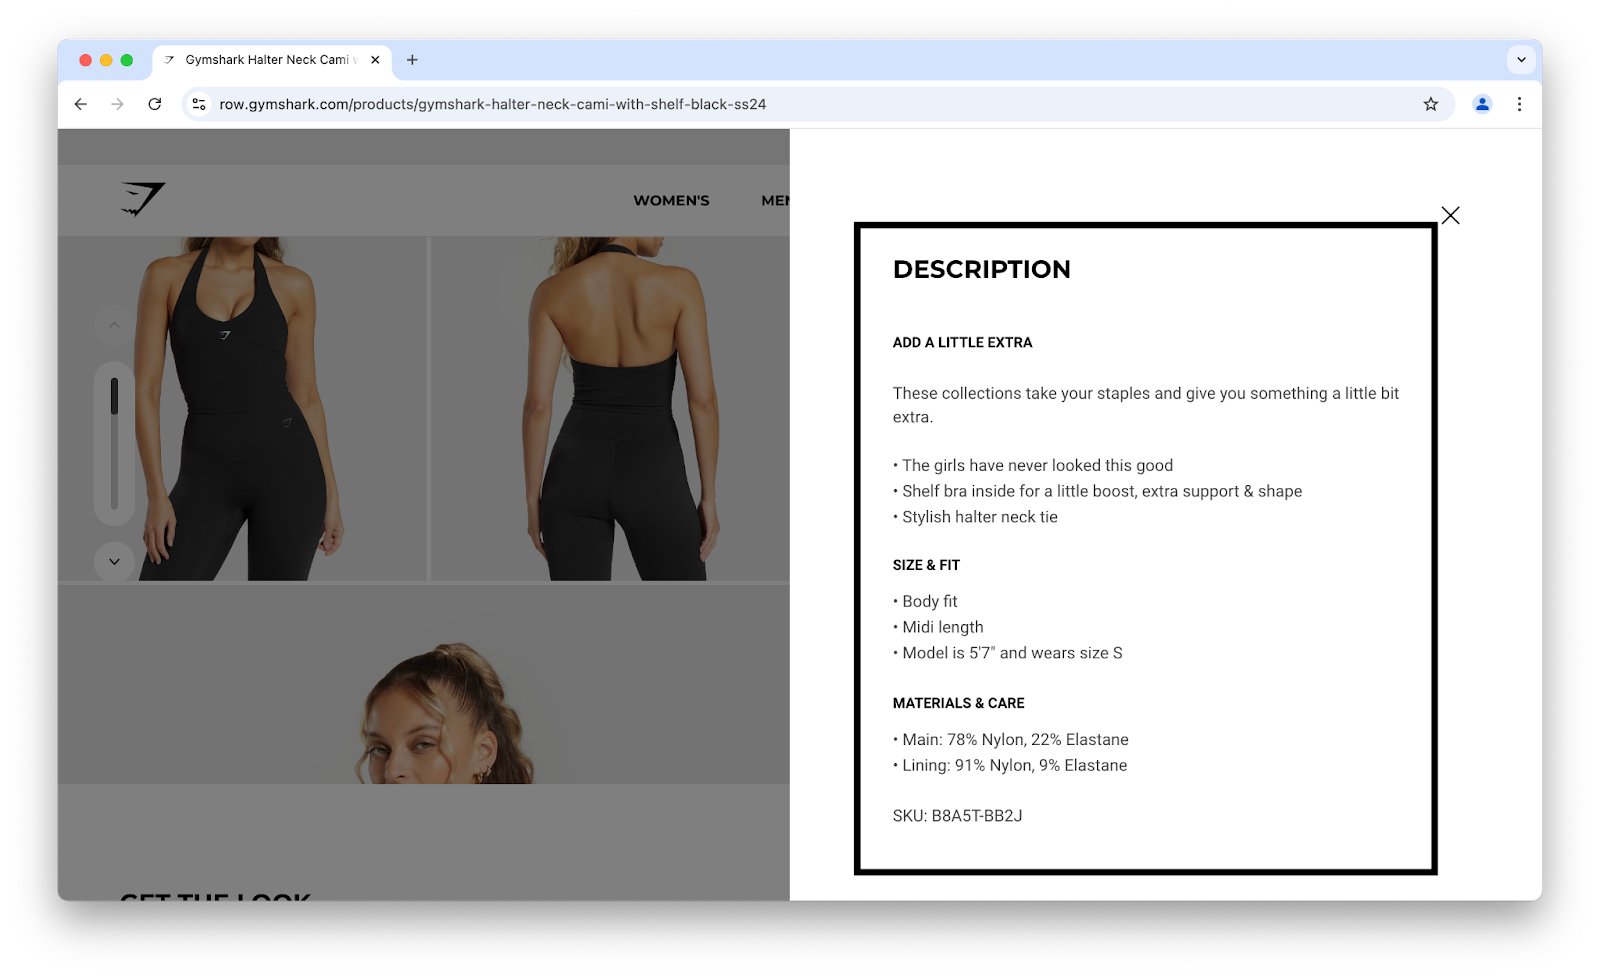Open Chrome three-dot menu
1600x977 pixels.
pos(1519,104)
